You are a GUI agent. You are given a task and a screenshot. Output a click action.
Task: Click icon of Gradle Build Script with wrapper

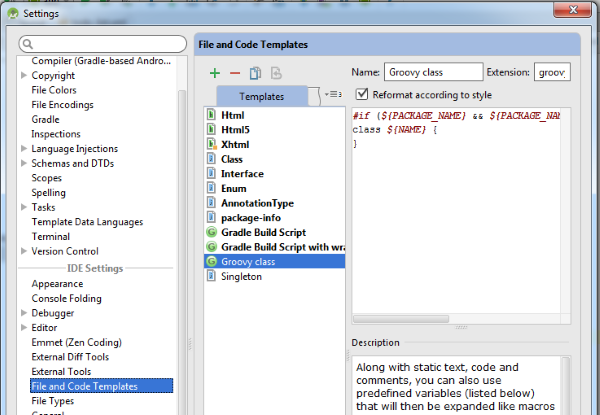click(x=211, y=247)
